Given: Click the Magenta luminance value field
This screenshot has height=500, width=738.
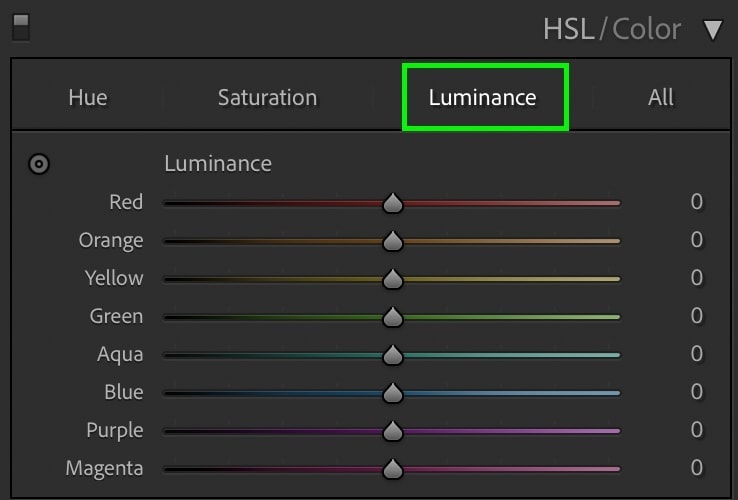Looking at the screenshot, I should coord(697,468).
